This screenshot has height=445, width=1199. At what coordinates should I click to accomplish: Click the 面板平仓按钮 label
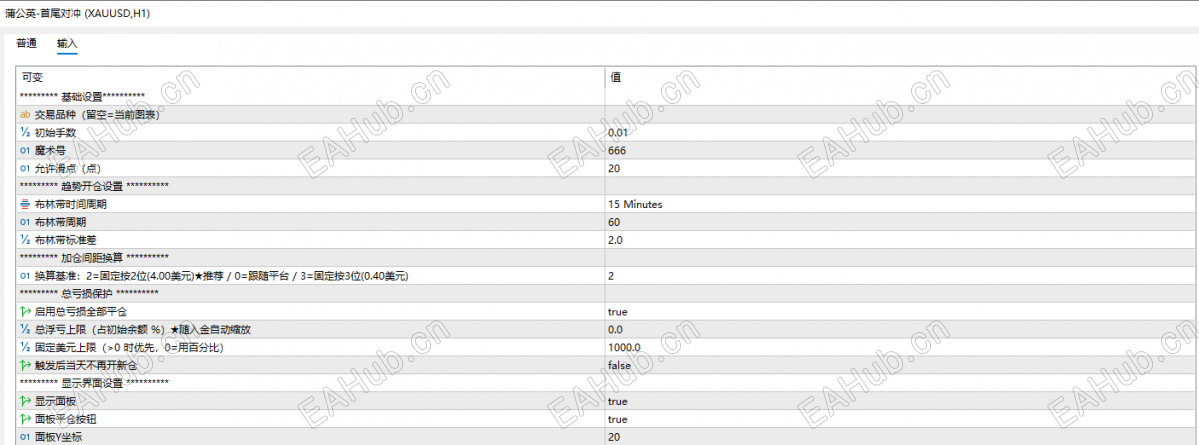pyautogui.click(x=66, y=419)
